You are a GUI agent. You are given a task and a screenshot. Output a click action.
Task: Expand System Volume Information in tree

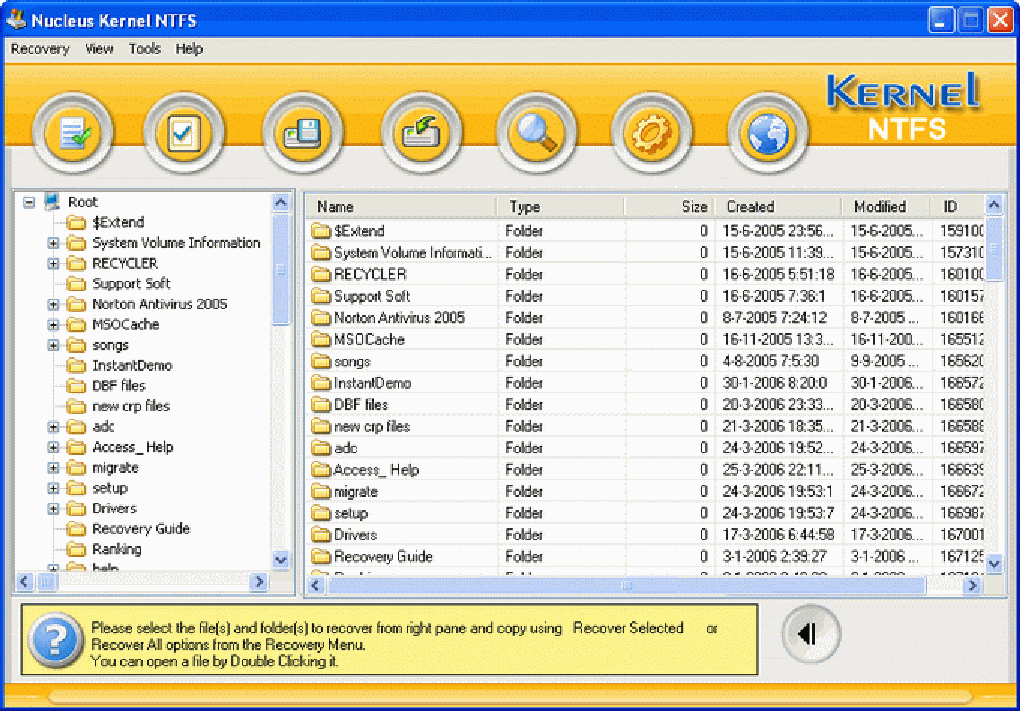coord(53,243)
